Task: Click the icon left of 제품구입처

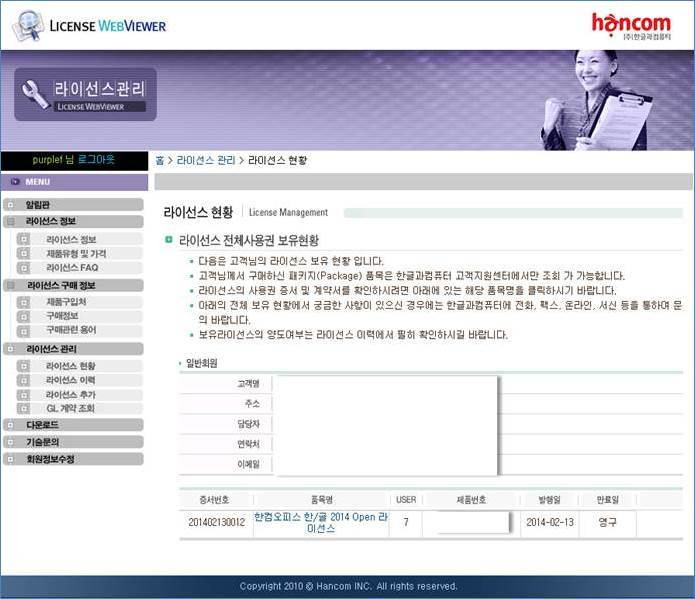Action: coord(23,302)
